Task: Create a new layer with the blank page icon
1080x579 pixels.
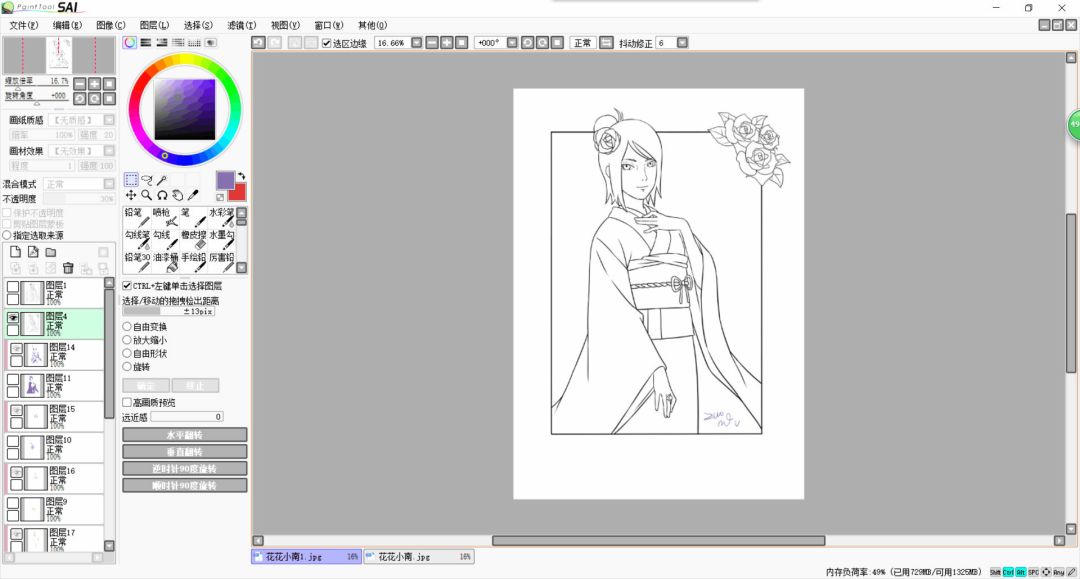Action: pos(15,252)
